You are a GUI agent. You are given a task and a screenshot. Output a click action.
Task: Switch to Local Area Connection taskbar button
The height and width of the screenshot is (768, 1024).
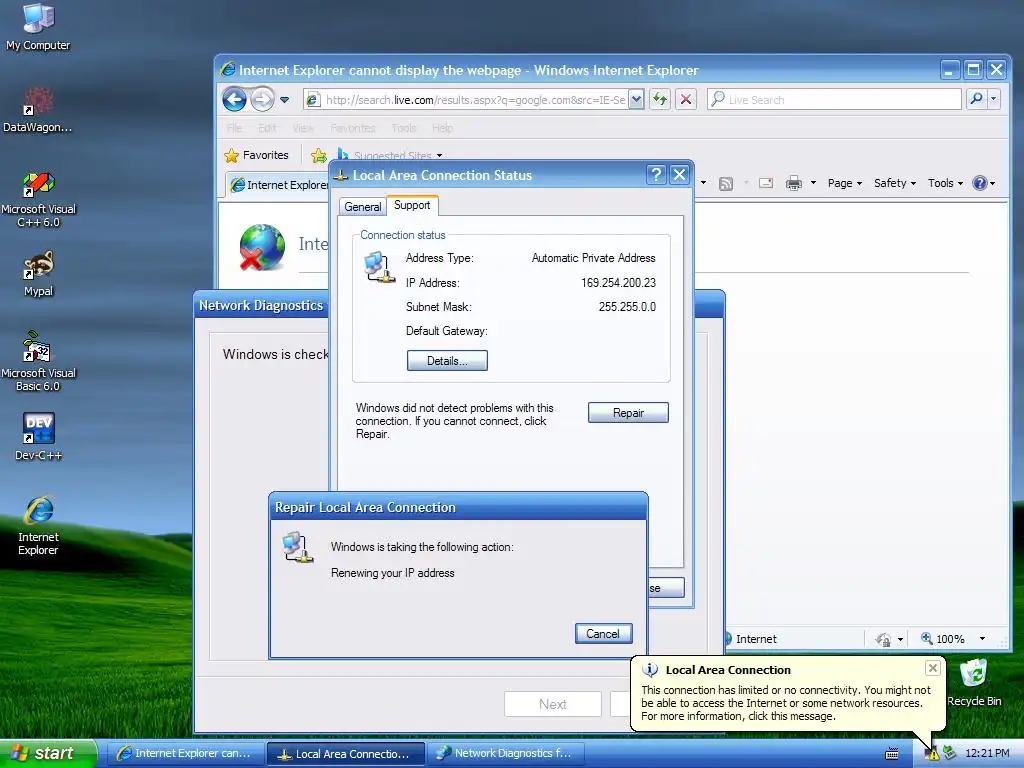coord(345,754)
